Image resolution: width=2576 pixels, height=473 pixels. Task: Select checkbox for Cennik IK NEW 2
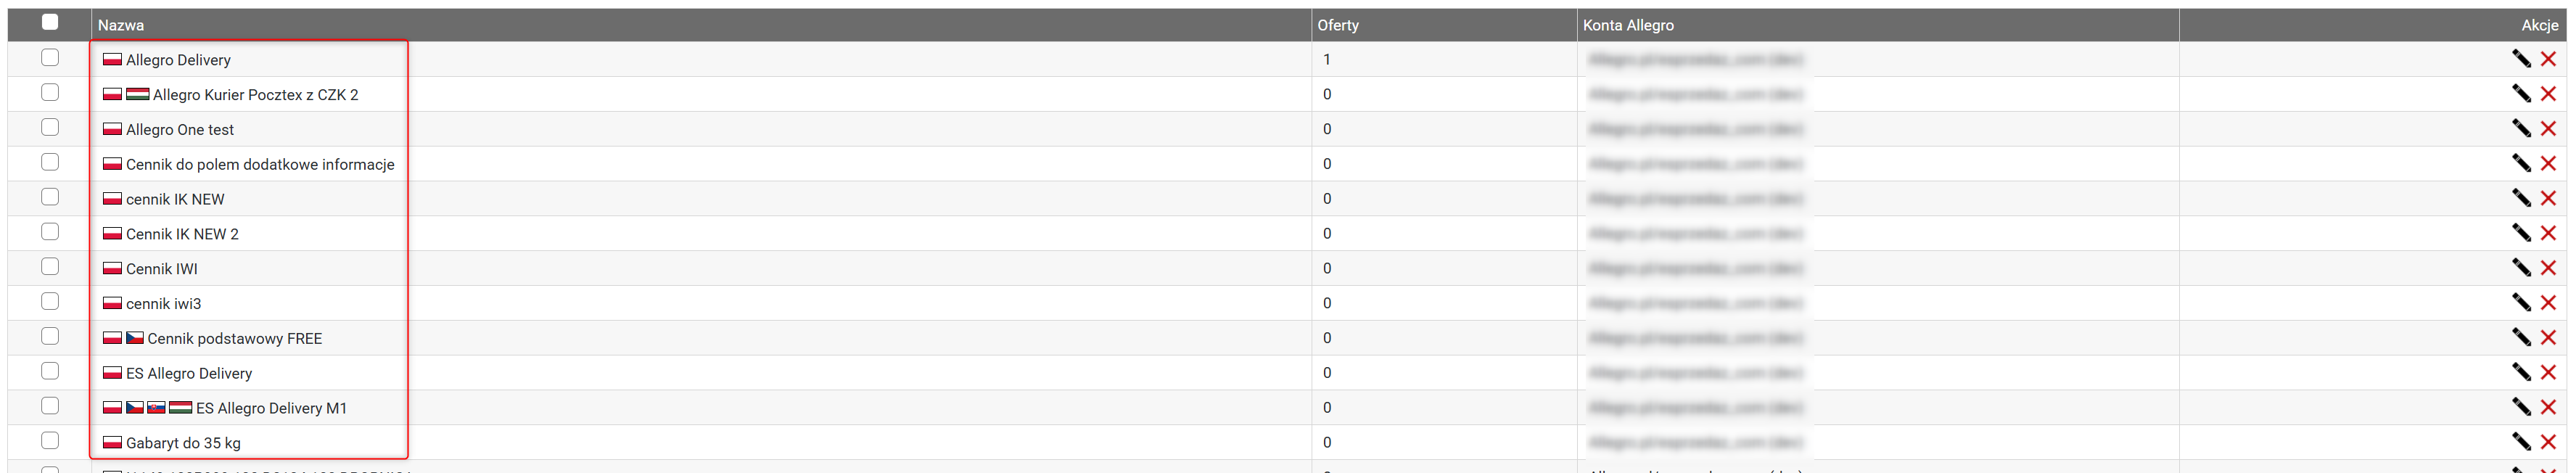pos(50,232)
